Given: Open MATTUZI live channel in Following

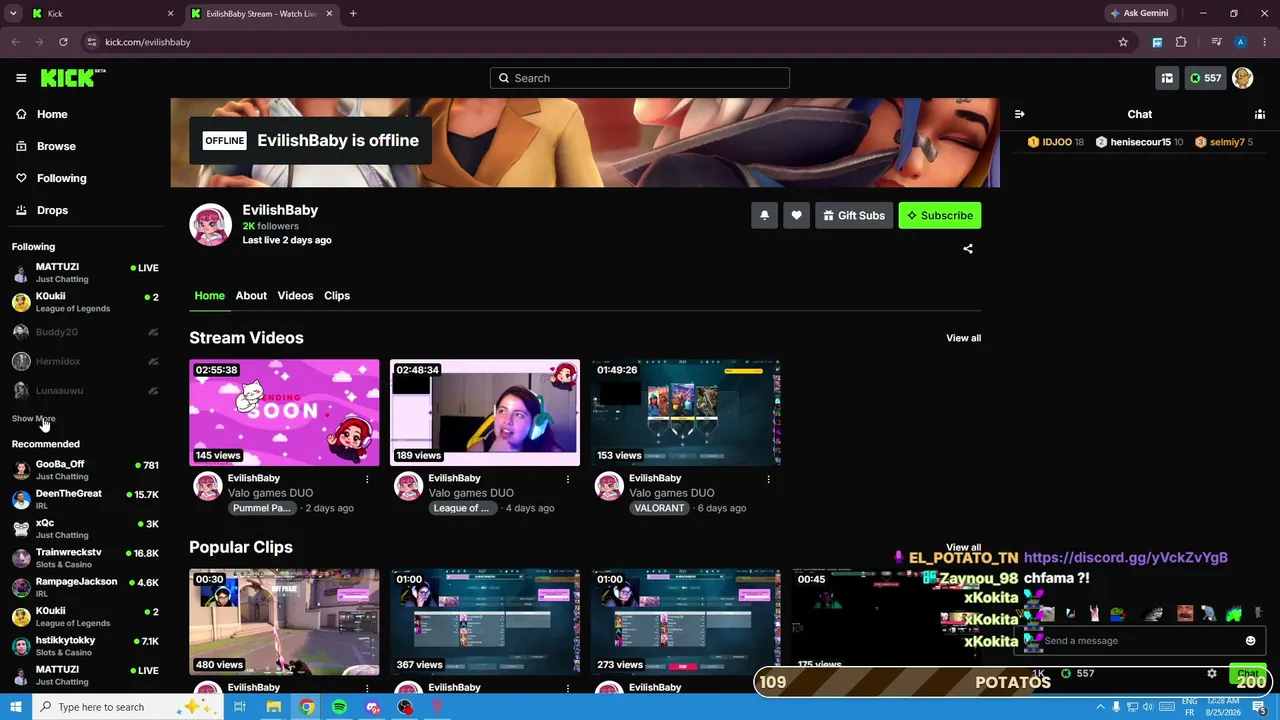Looking at the screenshot, I should [85, 273].
